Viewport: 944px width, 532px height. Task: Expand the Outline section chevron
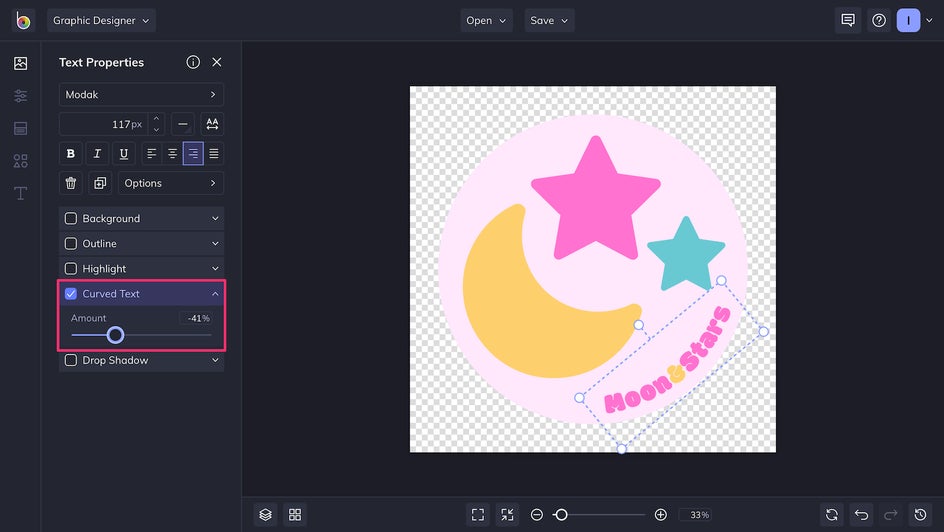[x=215, y=244]
